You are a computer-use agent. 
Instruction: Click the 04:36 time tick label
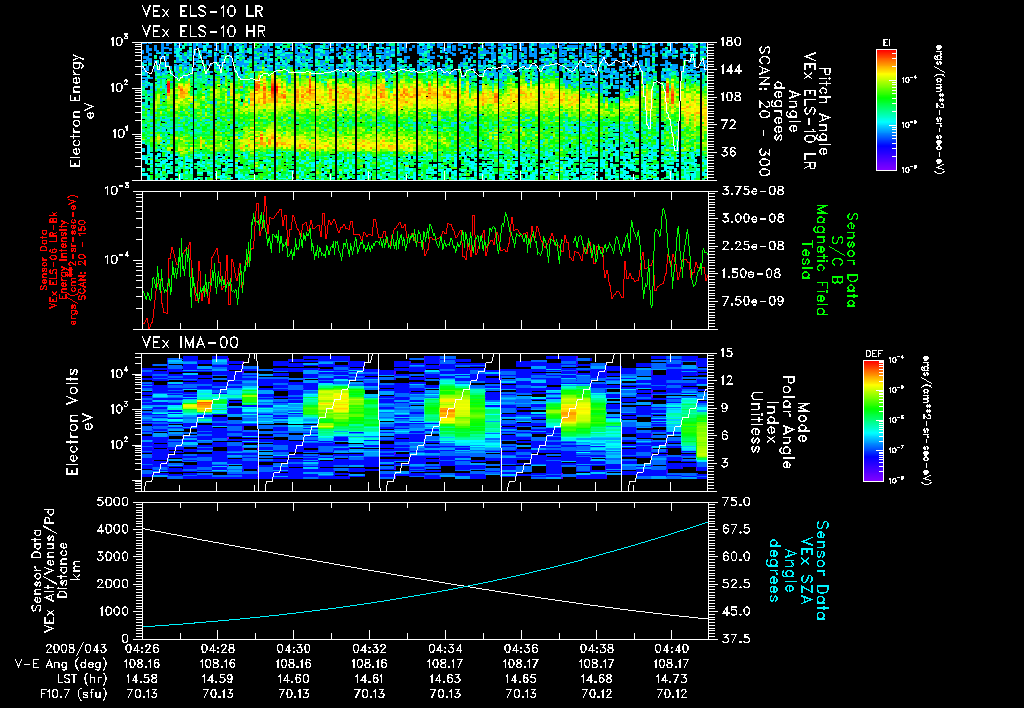pos(520,649)
